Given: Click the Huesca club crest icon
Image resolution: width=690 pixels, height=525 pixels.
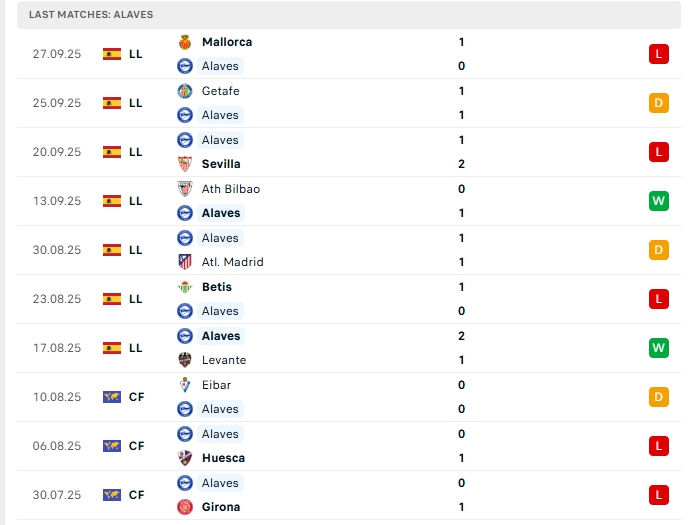Looking at the screenshot, I should click(184, 458).
